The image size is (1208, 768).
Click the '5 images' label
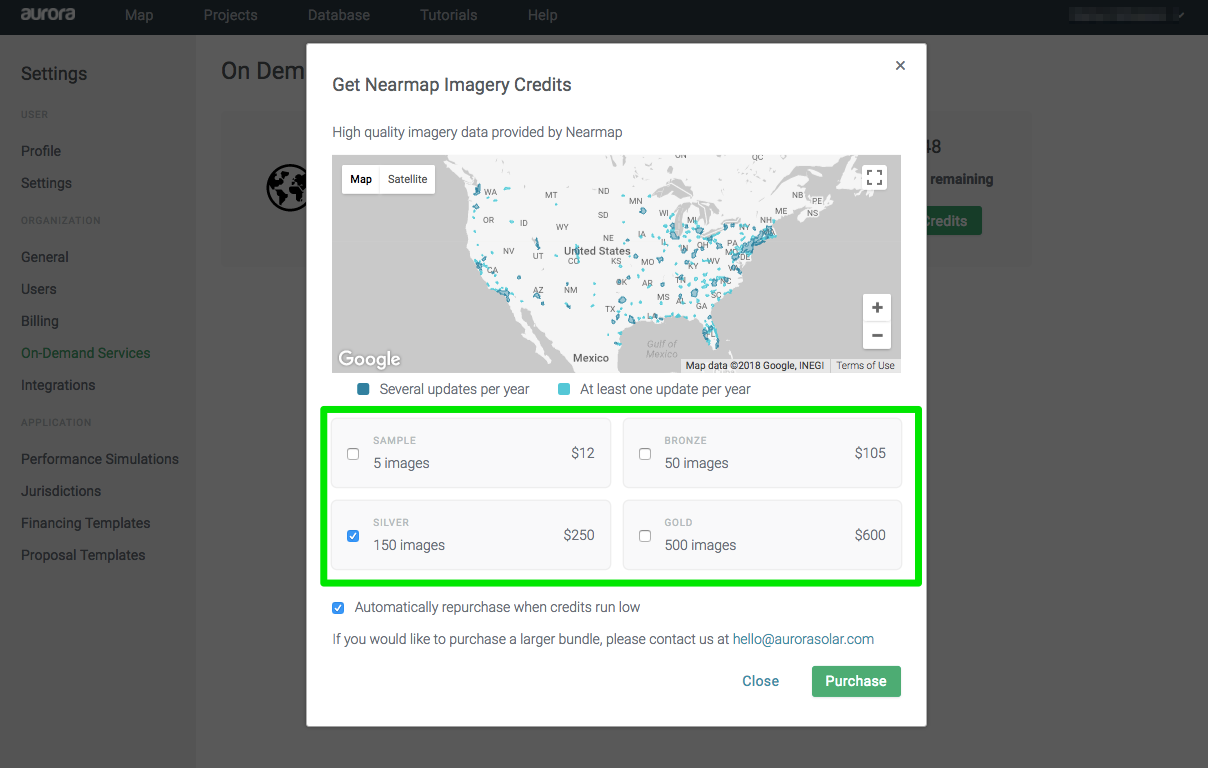coord(401,463)
